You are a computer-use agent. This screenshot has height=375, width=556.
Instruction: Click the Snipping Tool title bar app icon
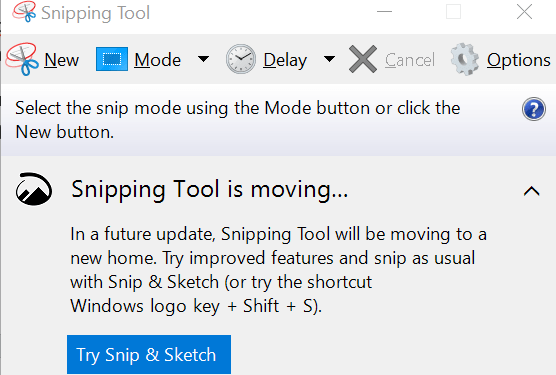(24, 12)
